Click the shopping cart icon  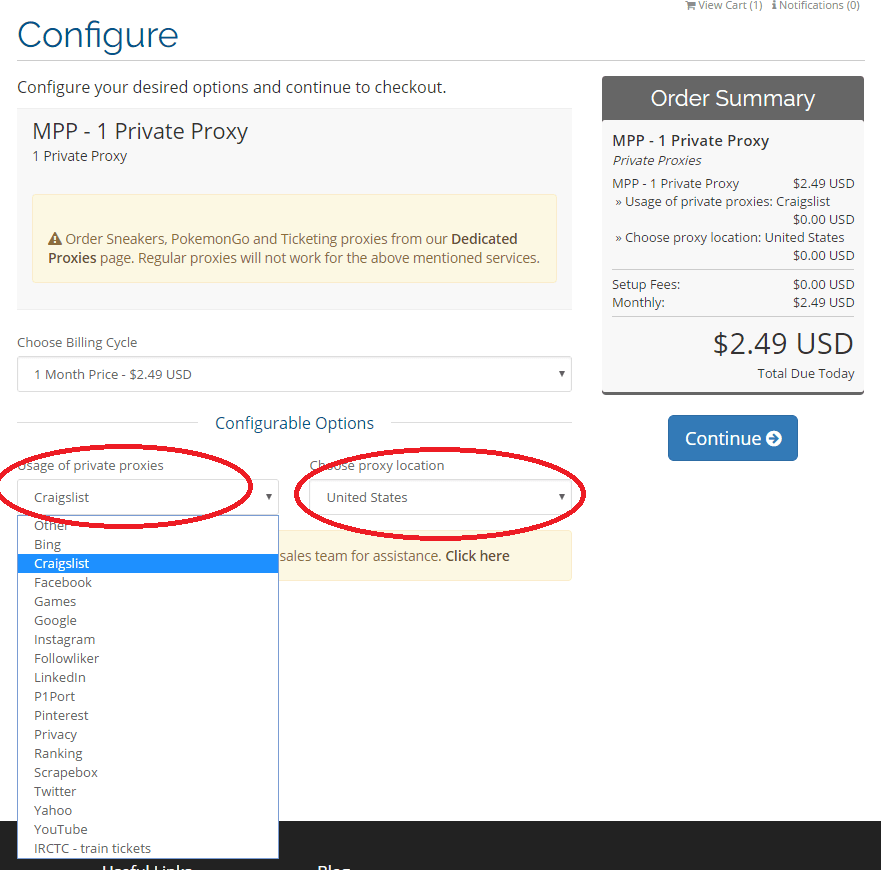[690, 5]
